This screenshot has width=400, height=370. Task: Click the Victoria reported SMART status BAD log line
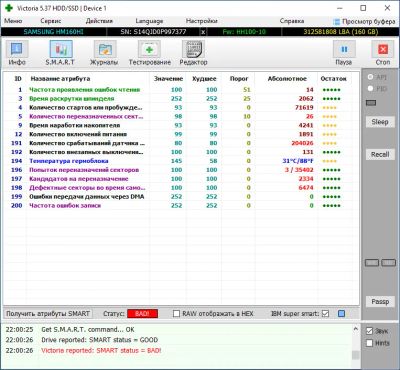[x=101, y=351]
